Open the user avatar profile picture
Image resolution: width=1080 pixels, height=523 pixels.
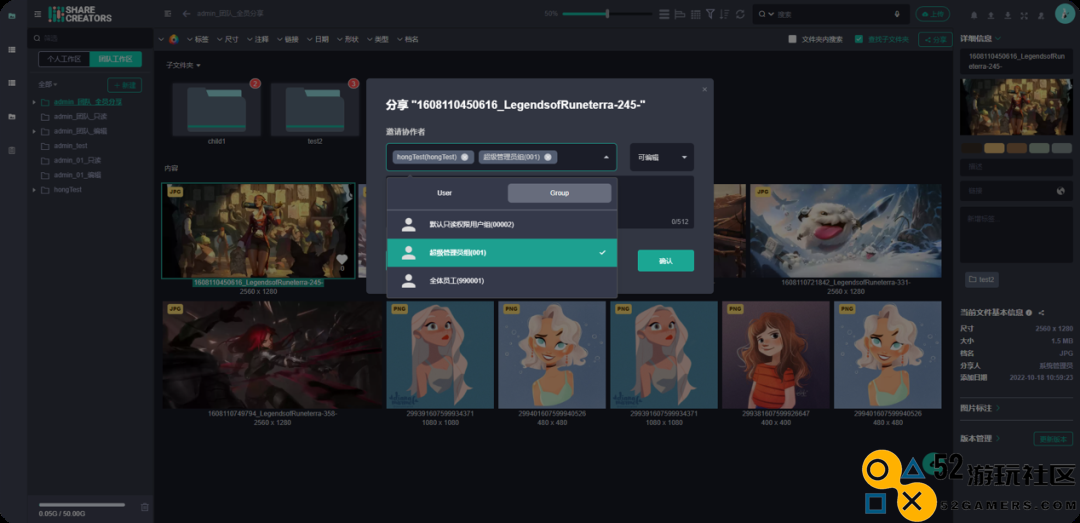point(1064,14)
